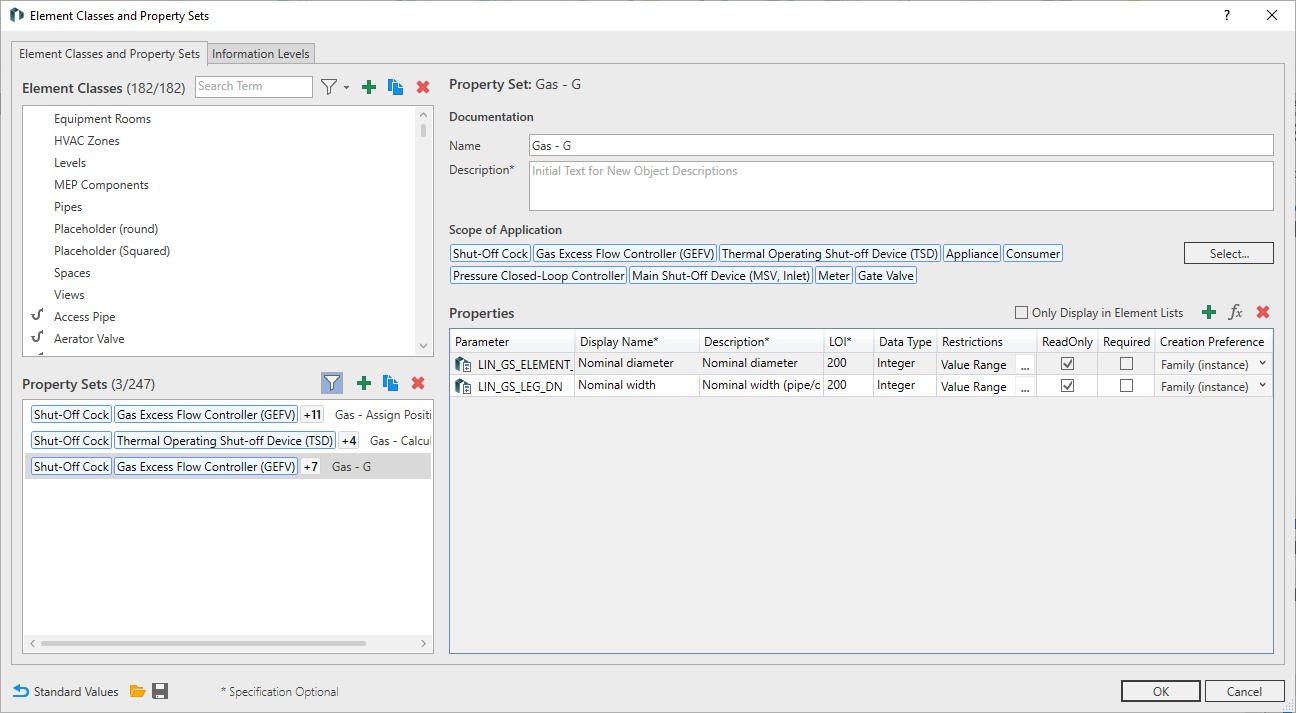Select the Gas - Calcul property set row
Screen dimensions: 1296x713
tap(228, 440)
